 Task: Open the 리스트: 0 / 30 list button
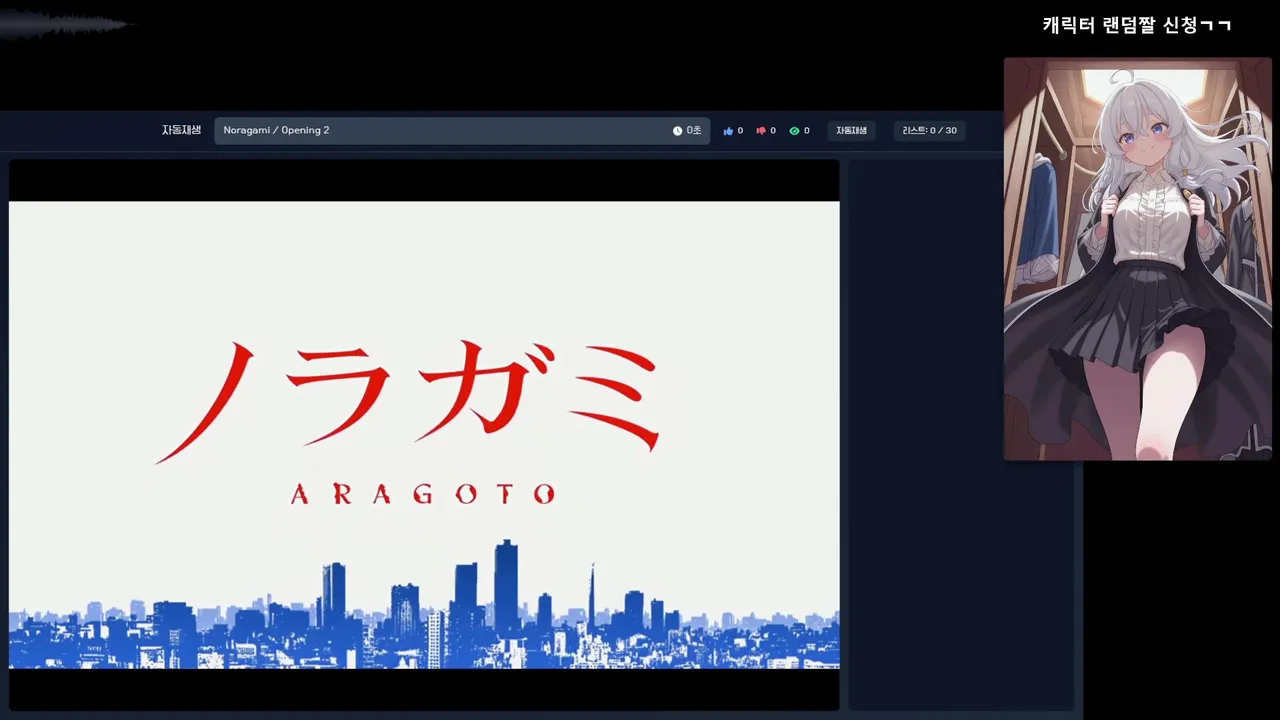point(930,131)
